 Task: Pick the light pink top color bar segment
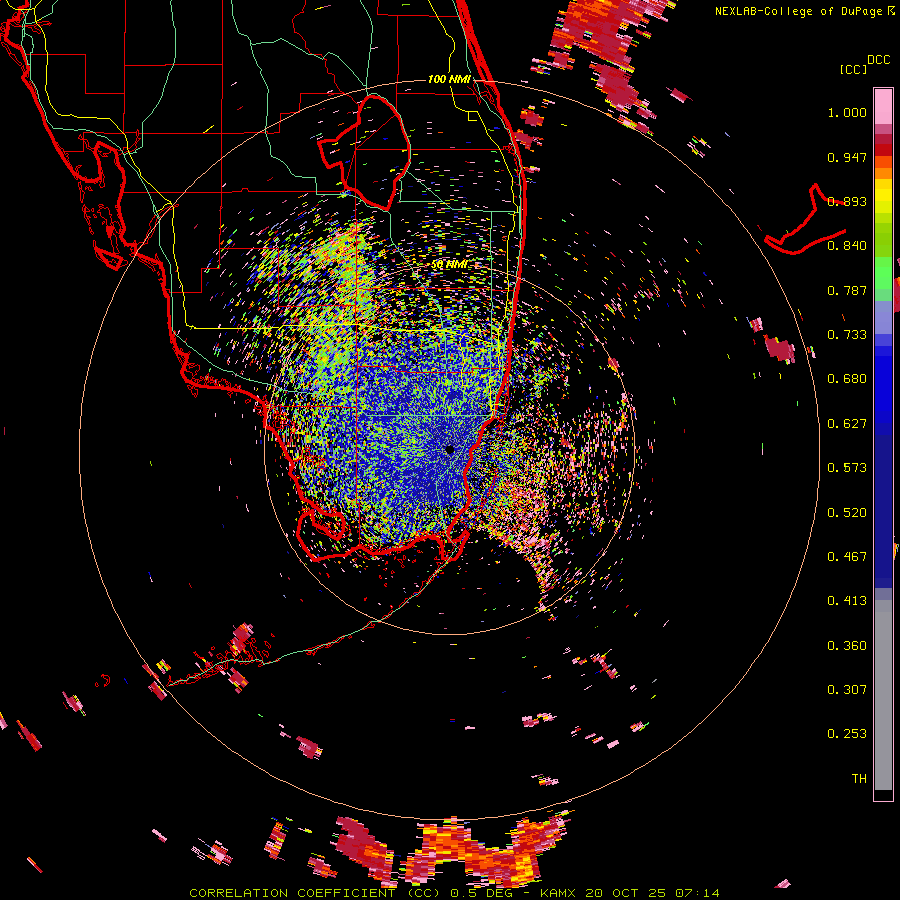pos(883,107)
